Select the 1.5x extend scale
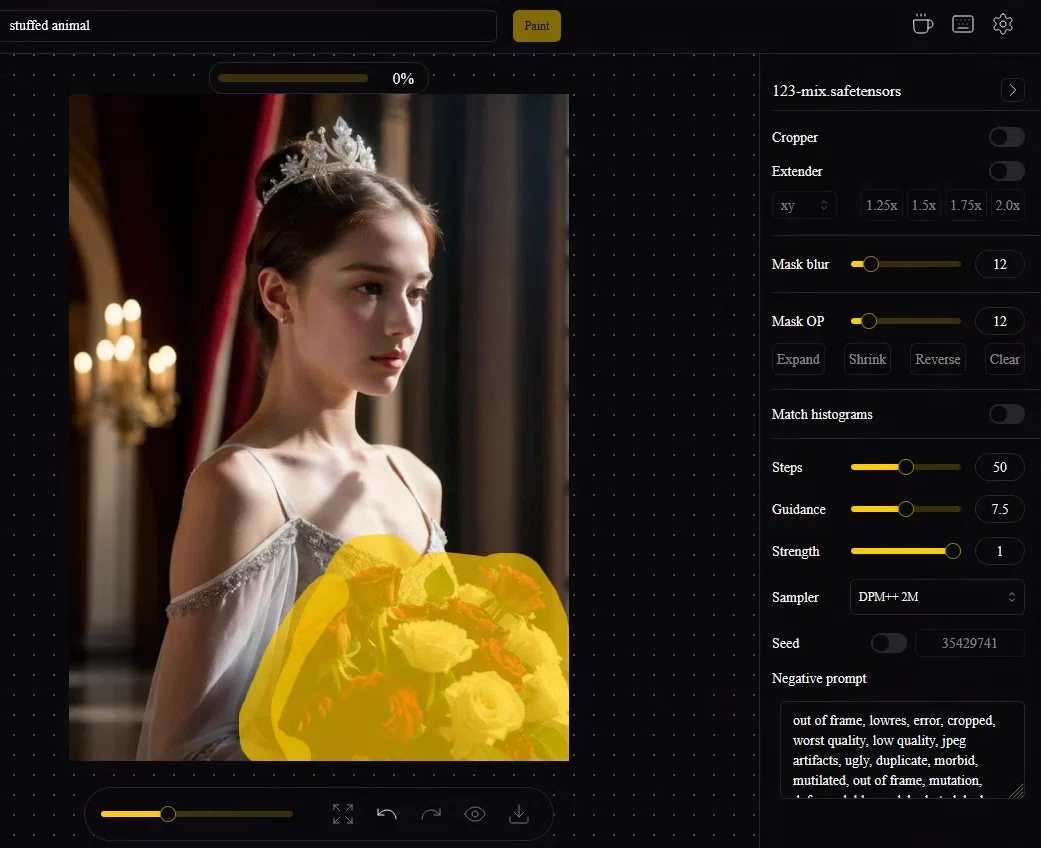 (x=923, y=205)
